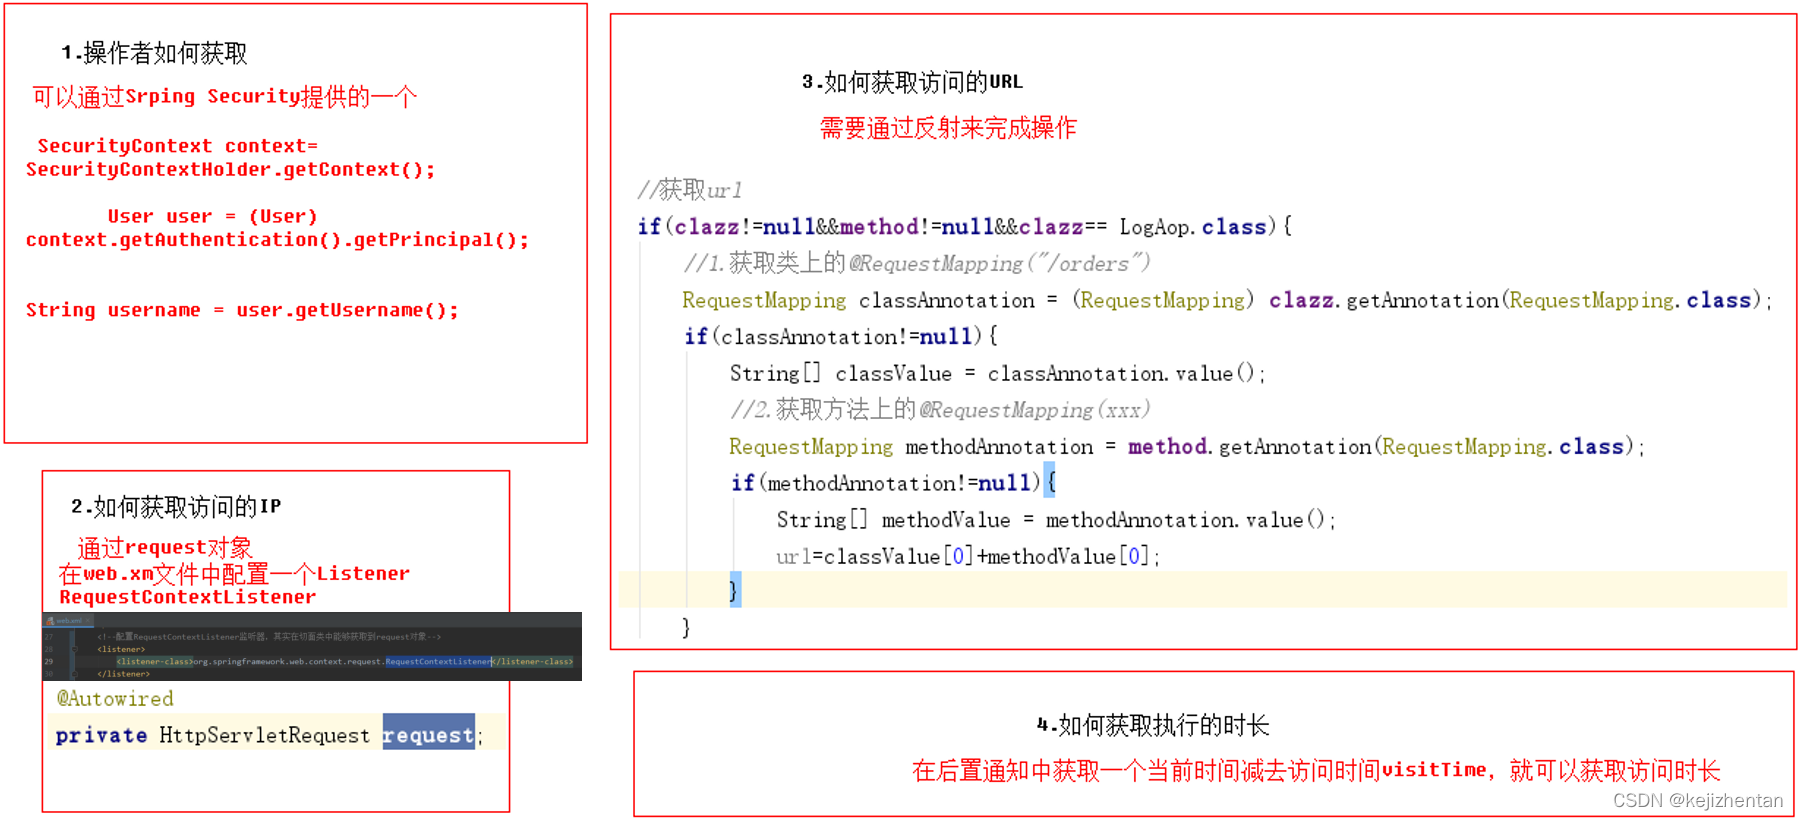The height and width of the screenshot is (820, 1798).
Task: Click text '在web.xml文件中配置一个Listener'
Action: pos(234,573)
